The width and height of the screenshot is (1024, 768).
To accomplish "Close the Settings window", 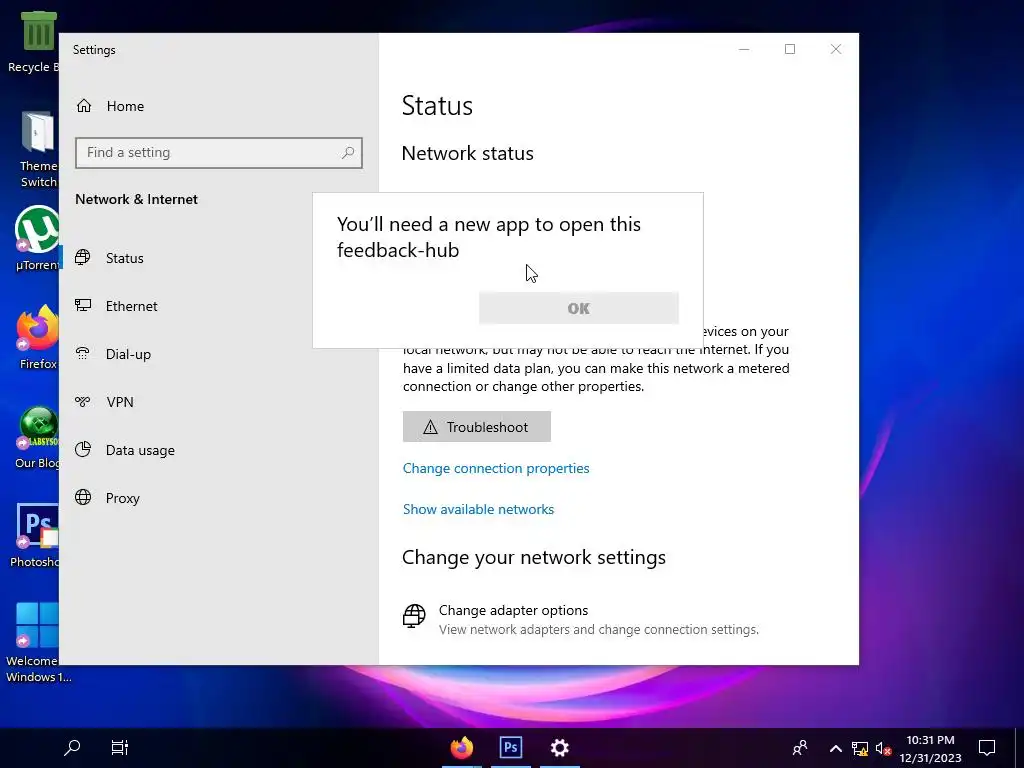I will (x=835, y=49).
